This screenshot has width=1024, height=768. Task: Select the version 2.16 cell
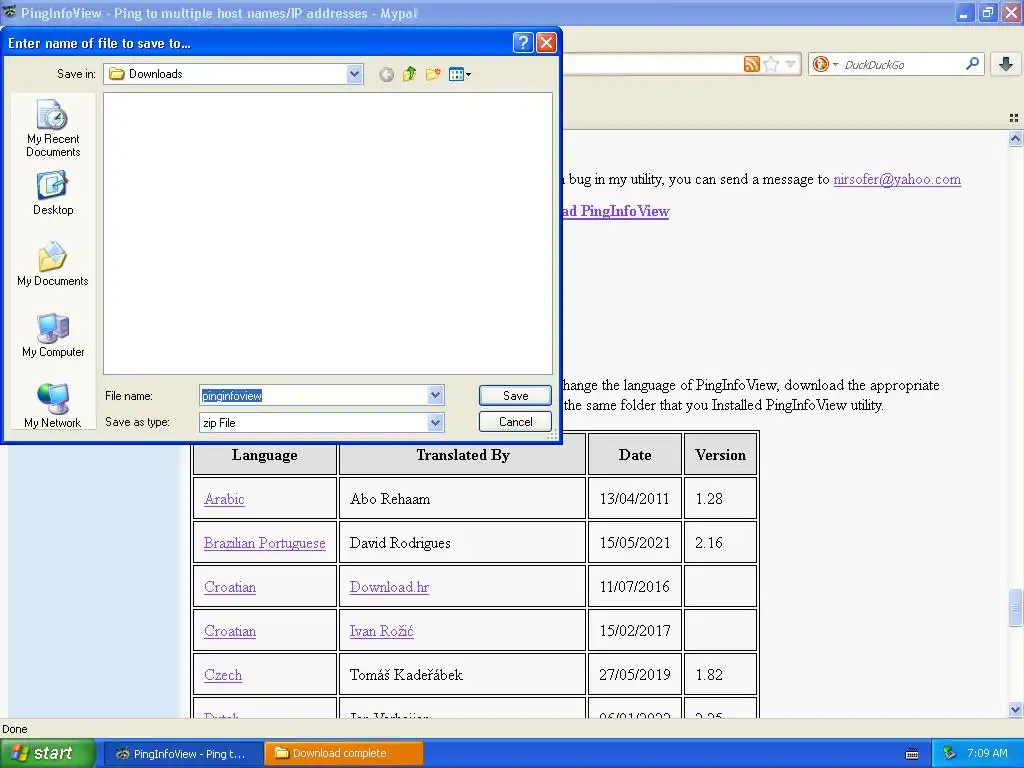click(720, 542)
